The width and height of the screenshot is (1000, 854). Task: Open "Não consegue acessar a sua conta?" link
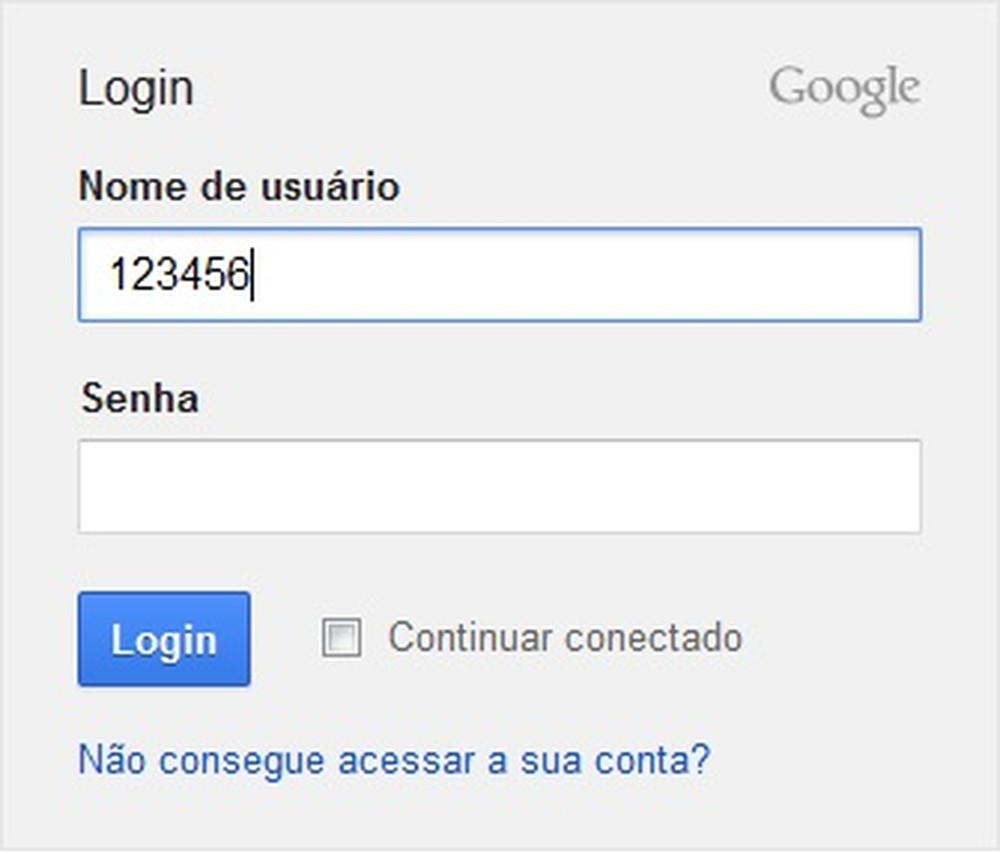pos(394,760)
